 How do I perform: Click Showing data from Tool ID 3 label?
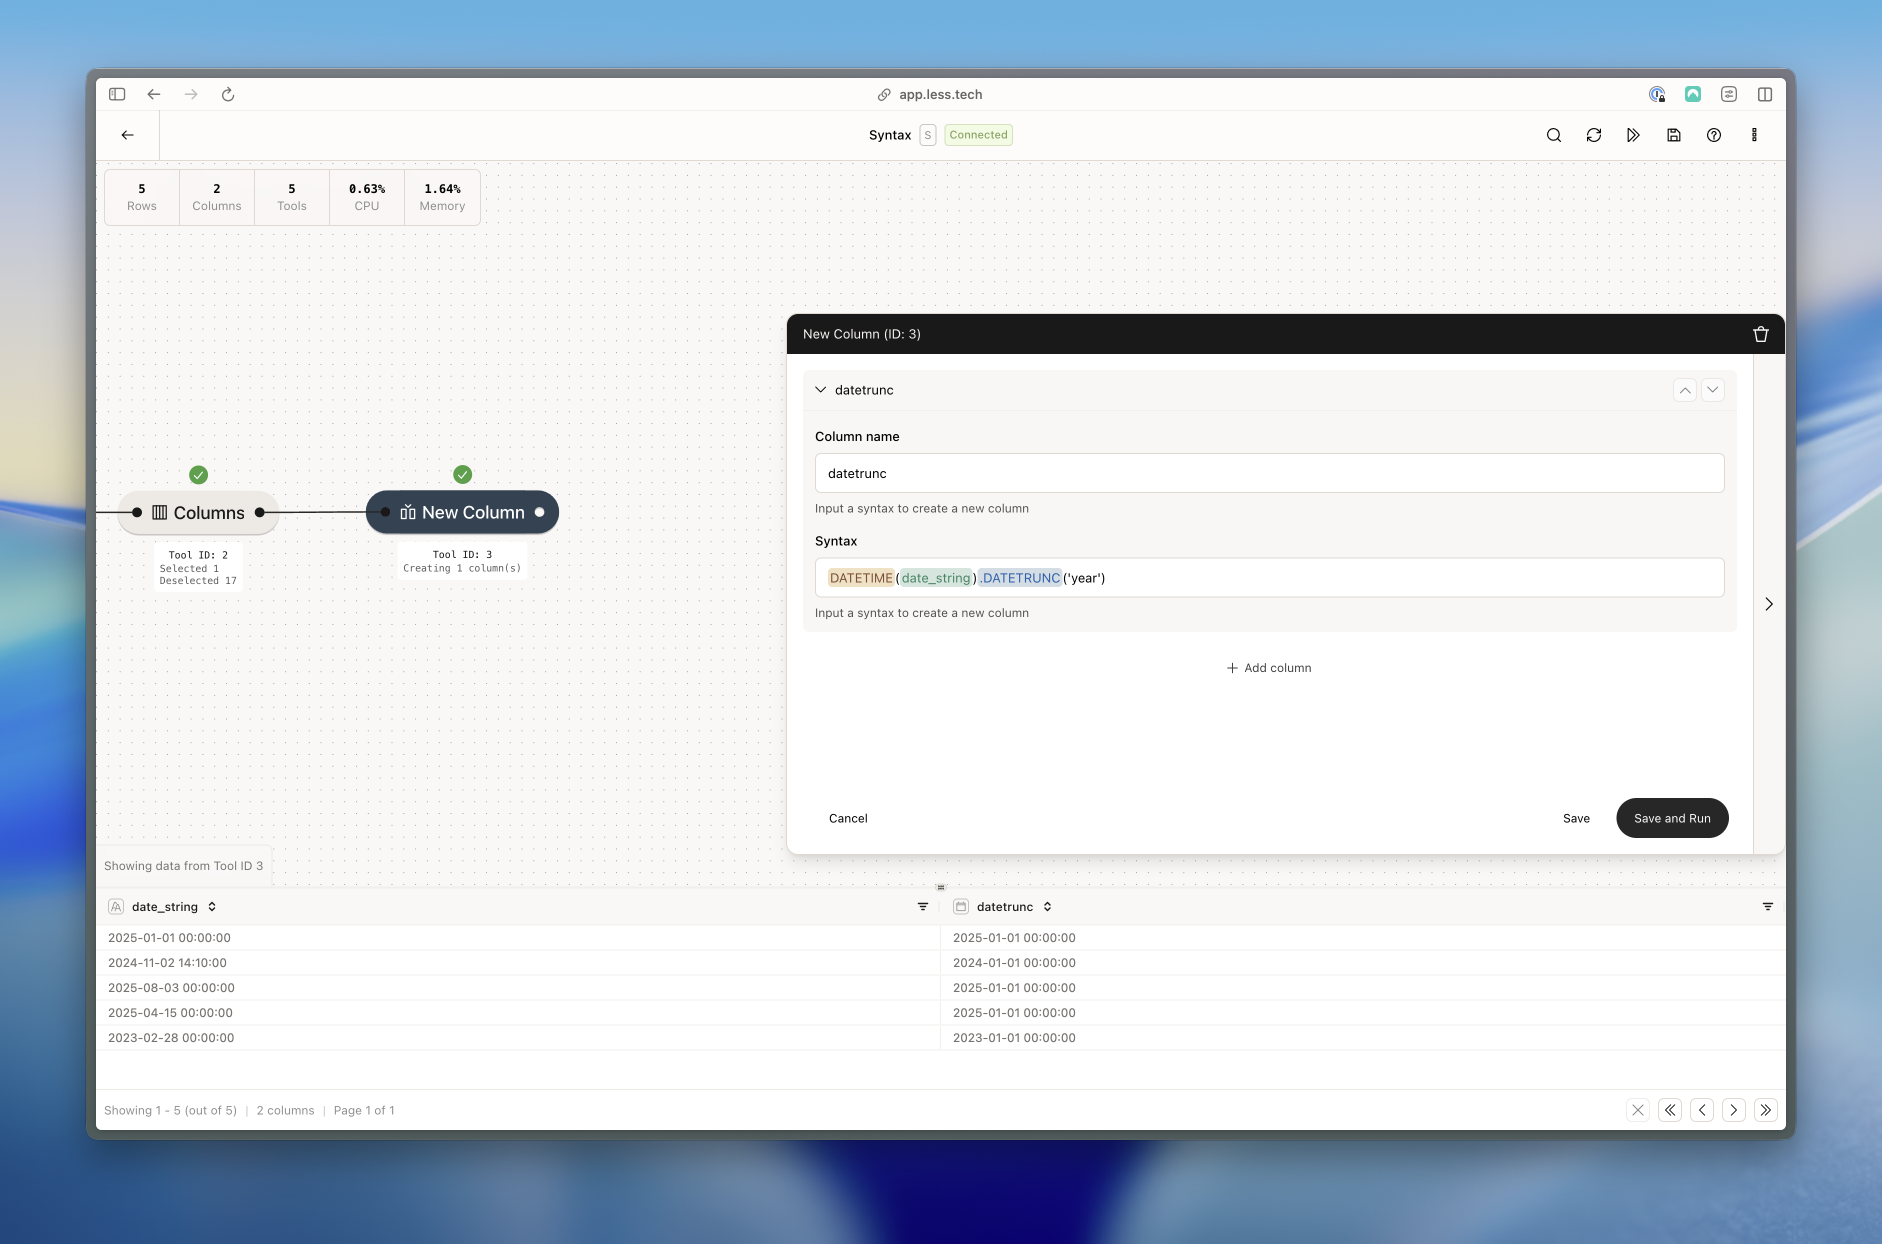[184, 866]
